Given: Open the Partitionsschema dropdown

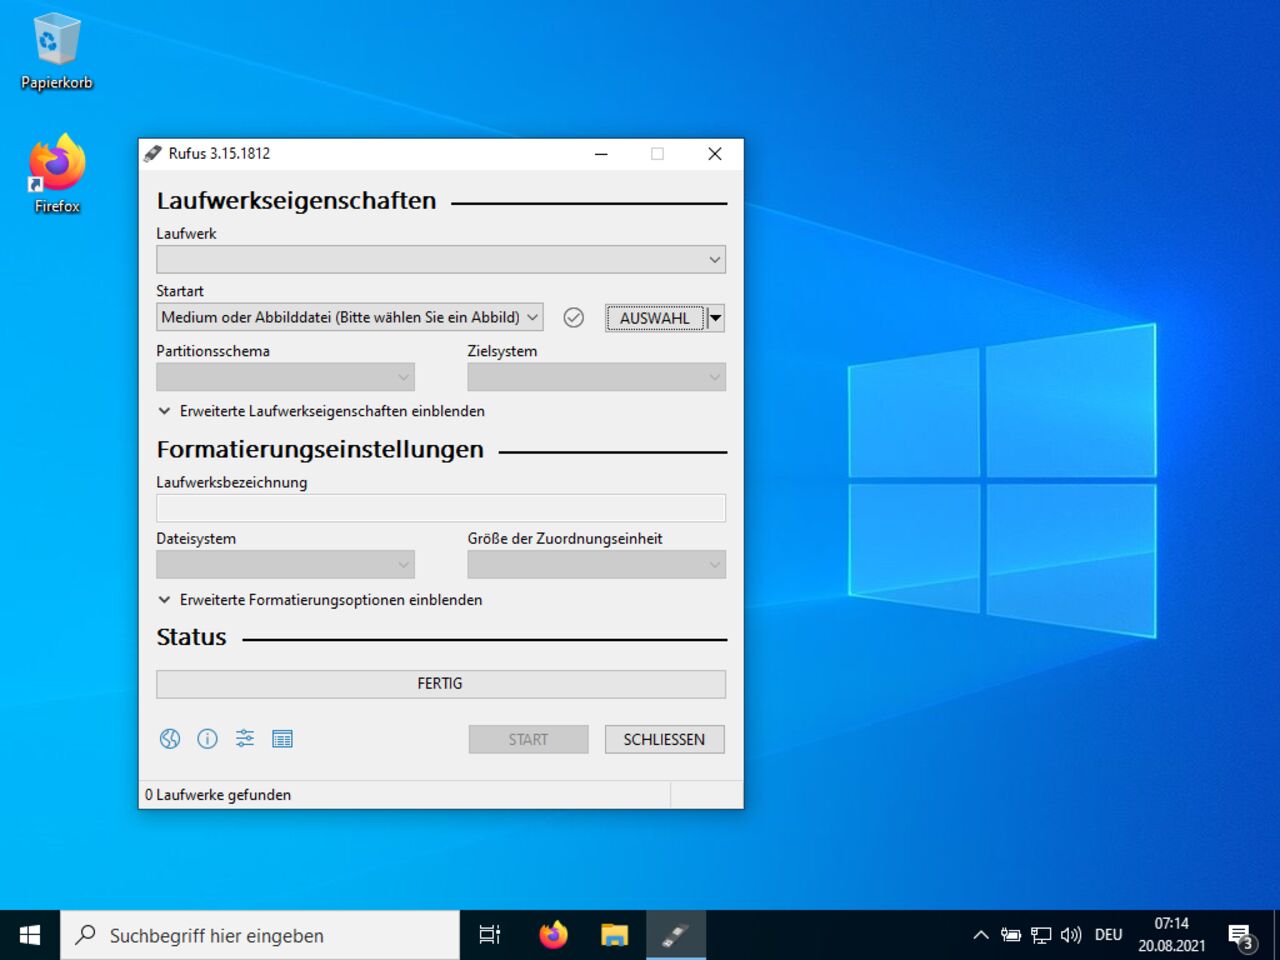Looking at the screenshot, I should (x=285, y=377).
